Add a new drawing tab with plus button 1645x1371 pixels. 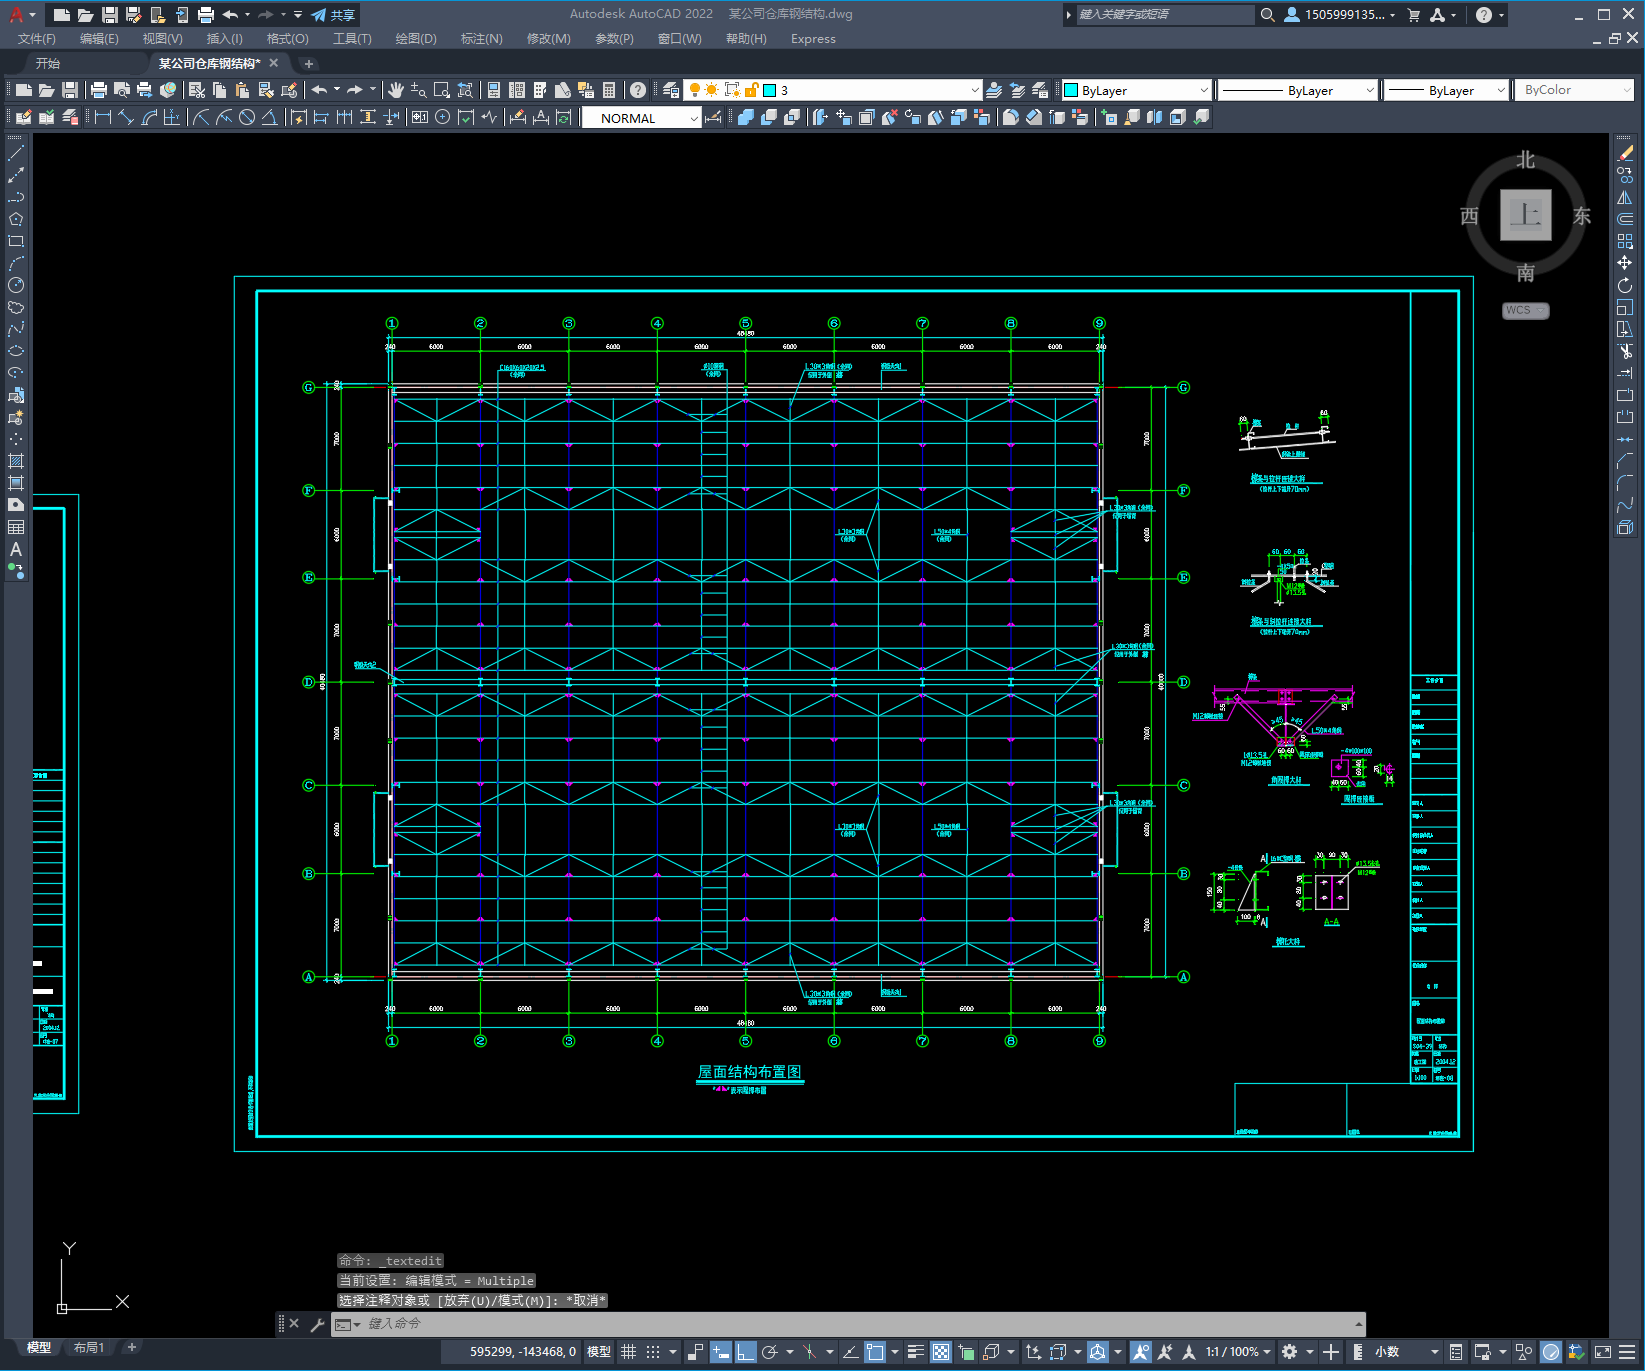pos(309,64)
